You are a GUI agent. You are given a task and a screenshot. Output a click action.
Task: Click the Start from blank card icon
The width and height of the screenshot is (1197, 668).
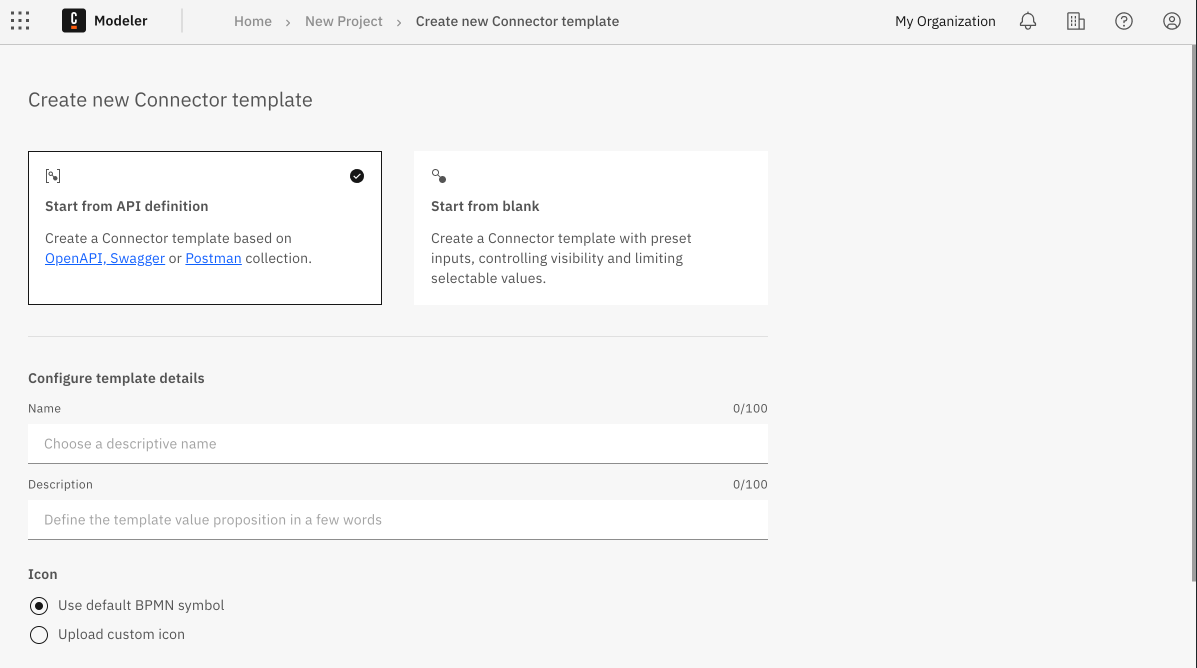coord(438,175)
